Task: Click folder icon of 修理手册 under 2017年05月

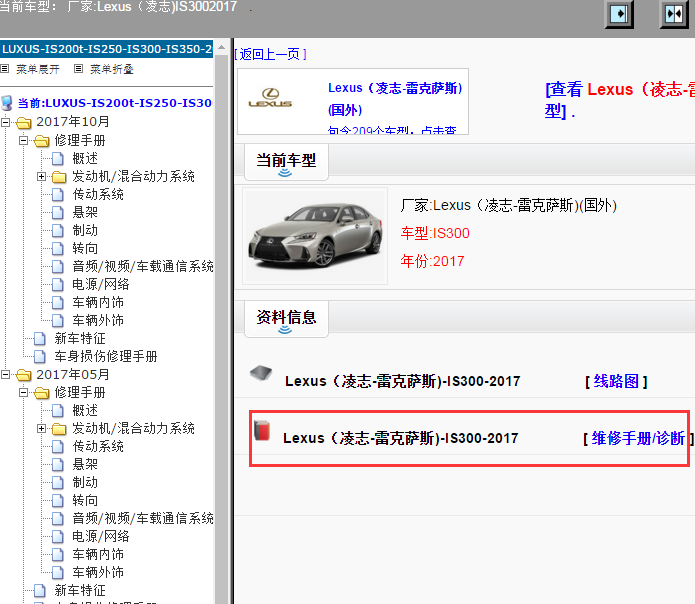Action: click(42, 393)
